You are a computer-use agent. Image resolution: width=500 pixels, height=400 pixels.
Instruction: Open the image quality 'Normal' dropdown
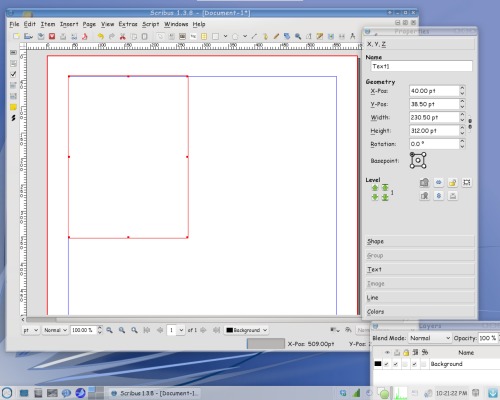[55, 330]
